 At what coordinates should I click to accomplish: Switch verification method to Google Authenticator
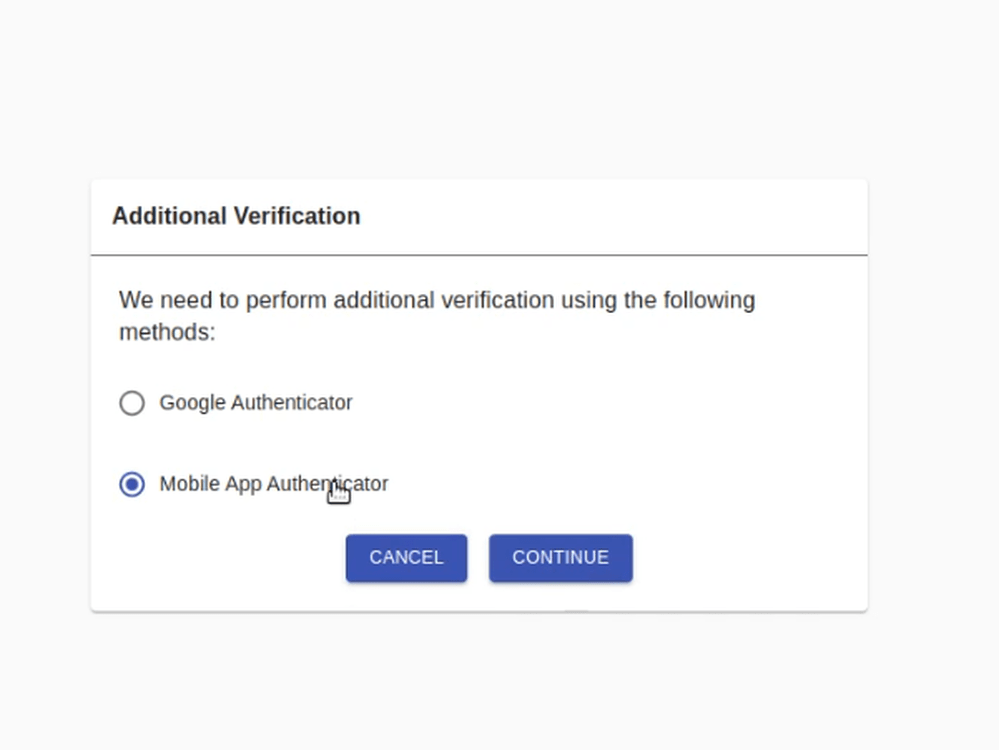pos(132,403)
